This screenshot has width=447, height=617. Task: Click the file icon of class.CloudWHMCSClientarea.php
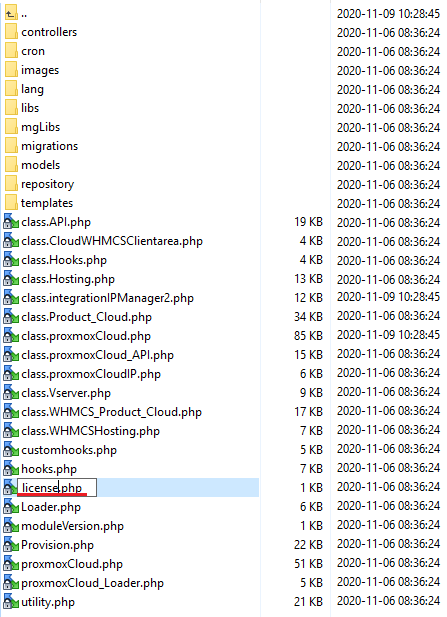point(11,240)
